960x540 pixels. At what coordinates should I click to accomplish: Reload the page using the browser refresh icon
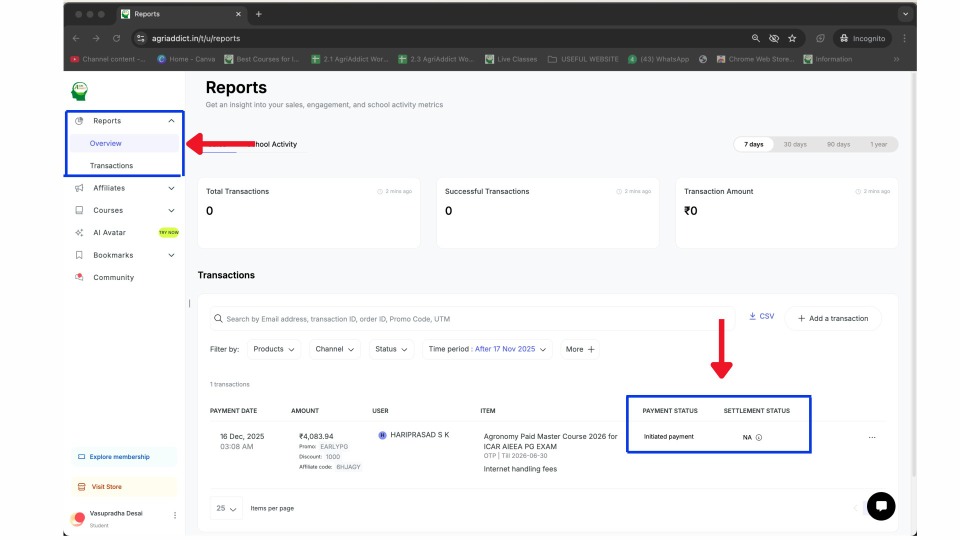[x=117, y=38]
